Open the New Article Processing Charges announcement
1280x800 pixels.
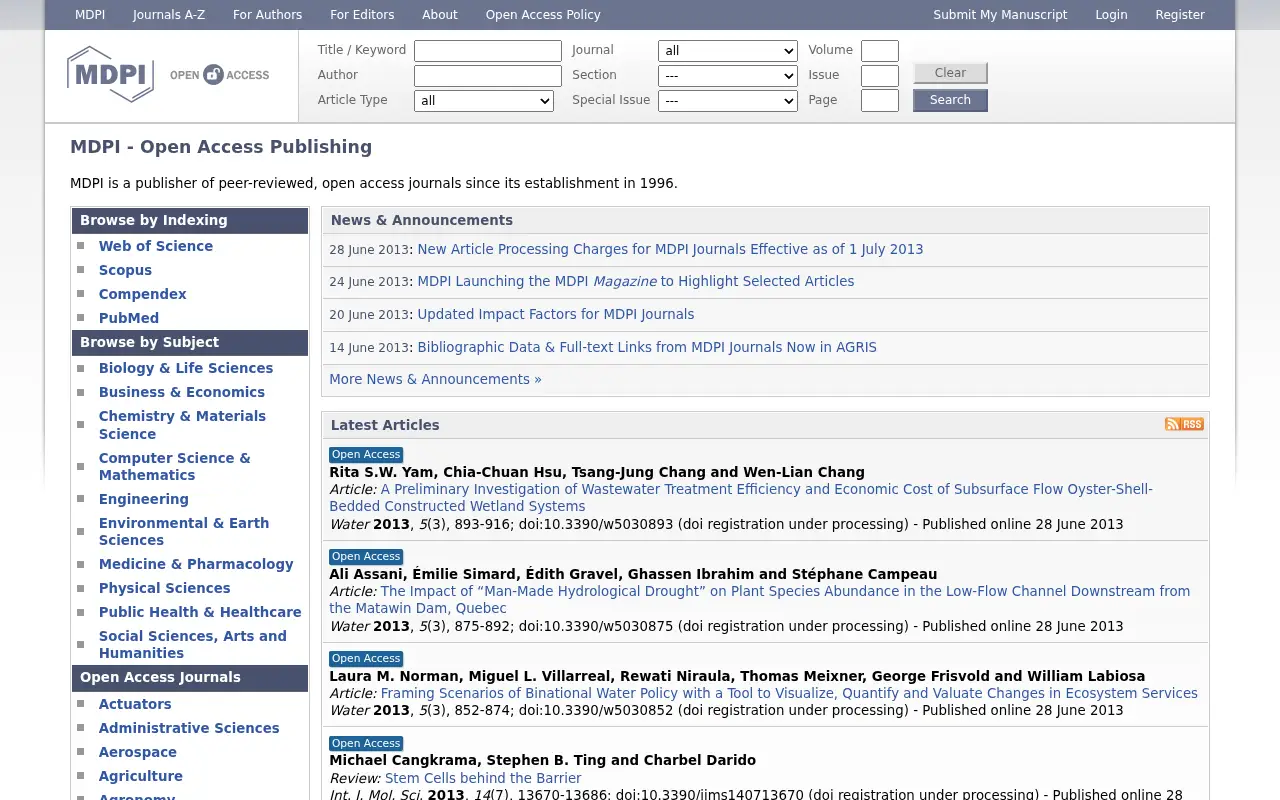tap(670, 249)
